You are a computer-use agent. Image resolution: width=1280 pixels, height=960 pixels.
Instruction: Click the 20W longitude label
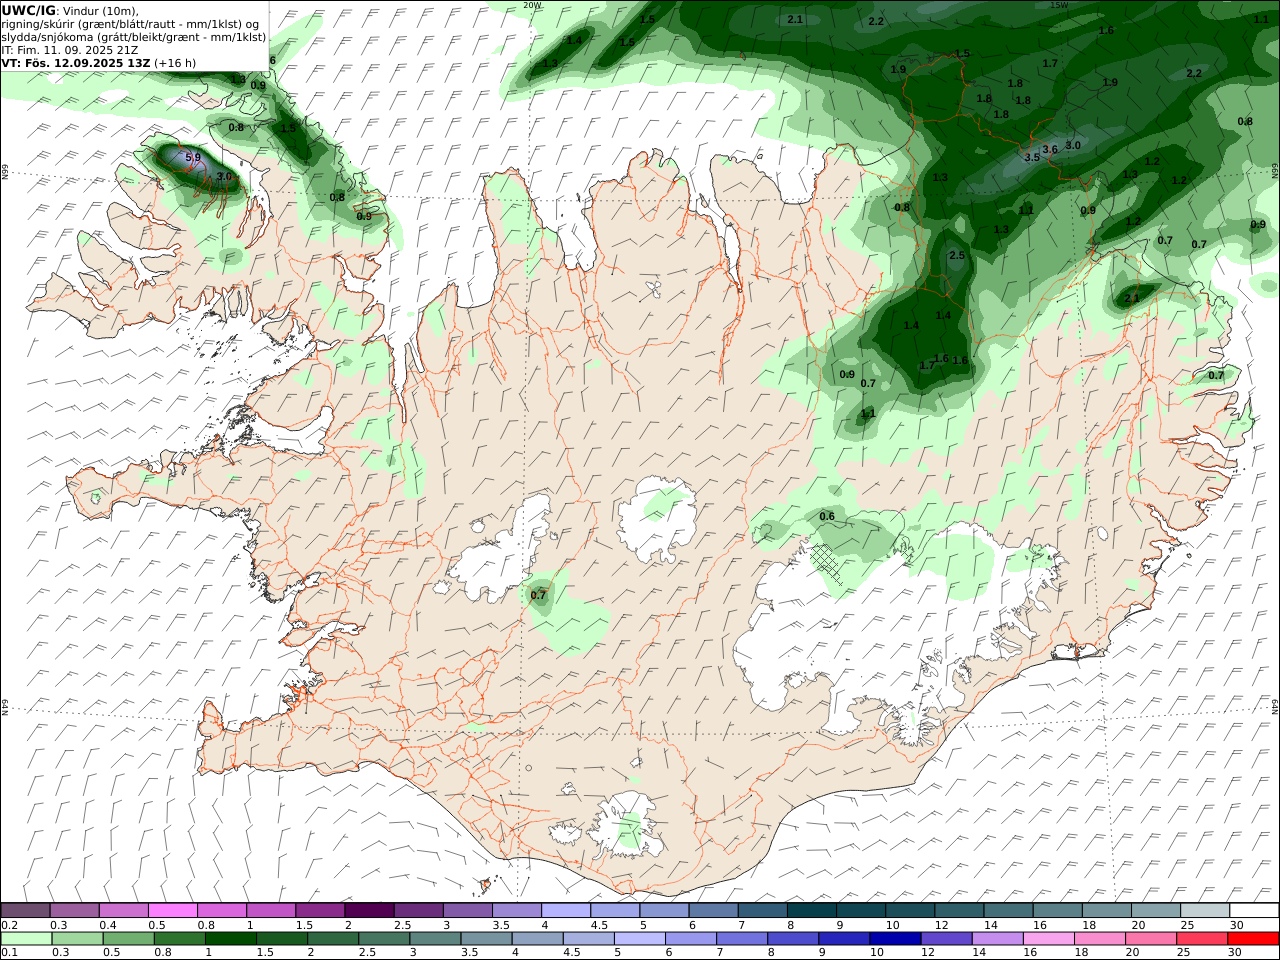click(x=532, y=5)
